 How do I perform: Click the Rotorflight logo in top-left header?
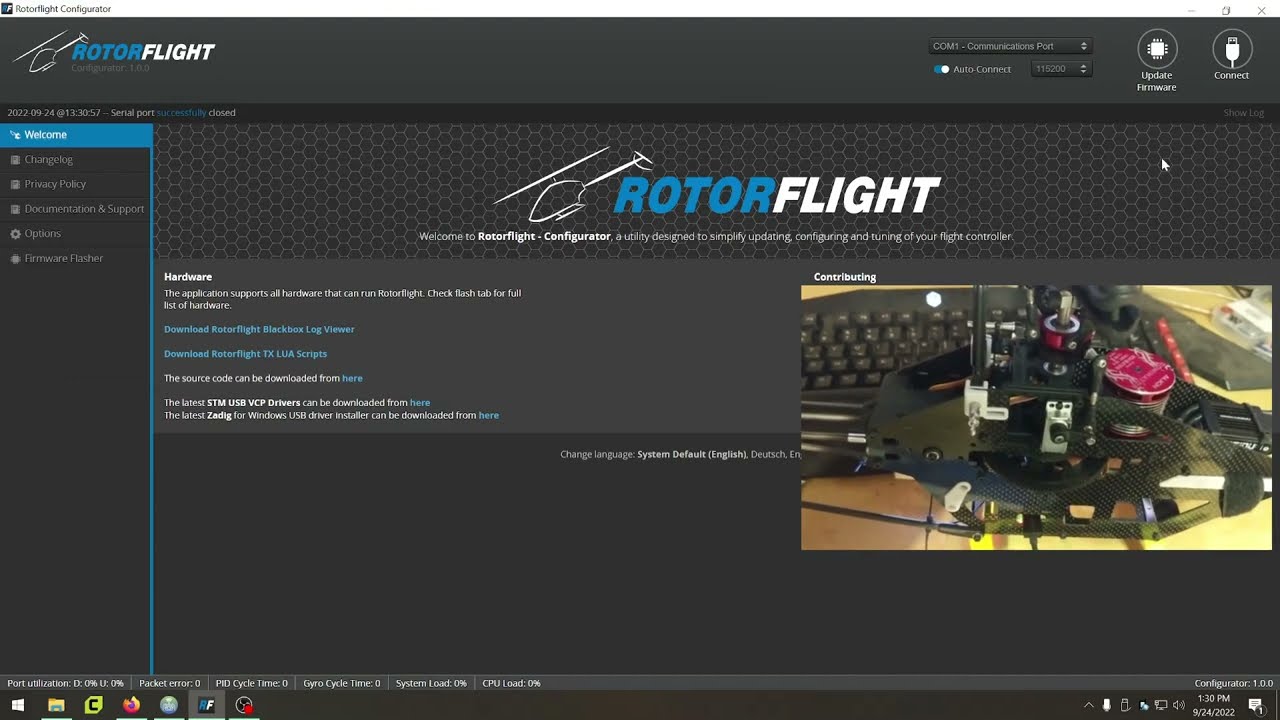(x=114, y=52)
